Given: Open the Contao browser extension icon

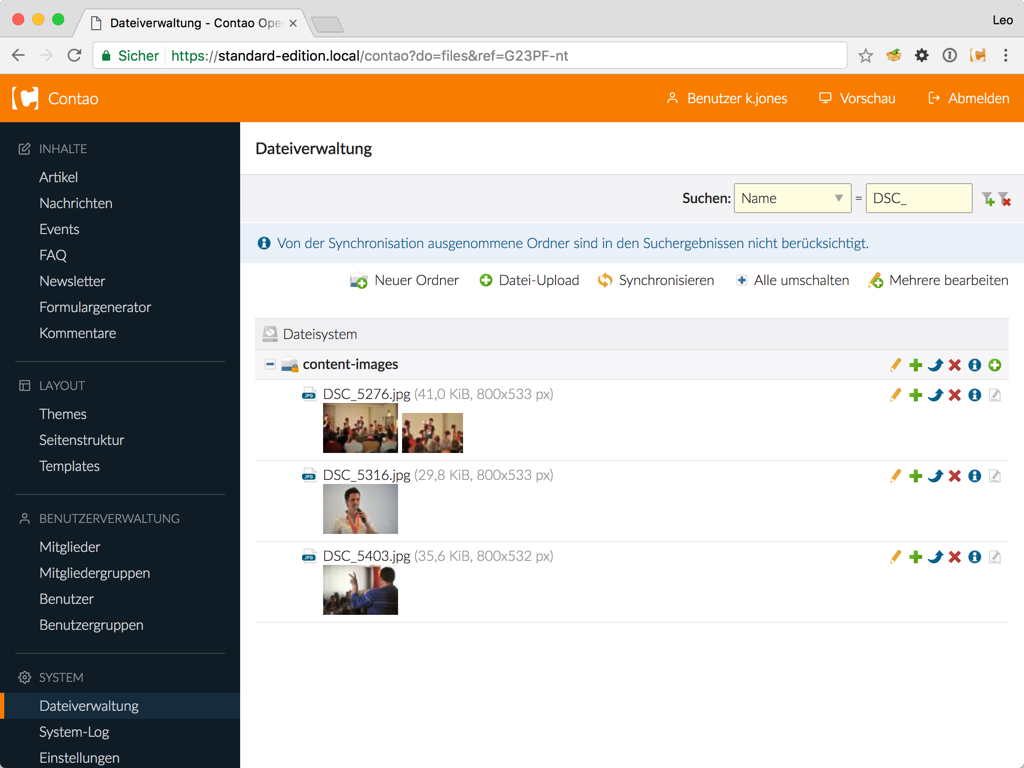Looking at the screenshot, I should (978, 56).
